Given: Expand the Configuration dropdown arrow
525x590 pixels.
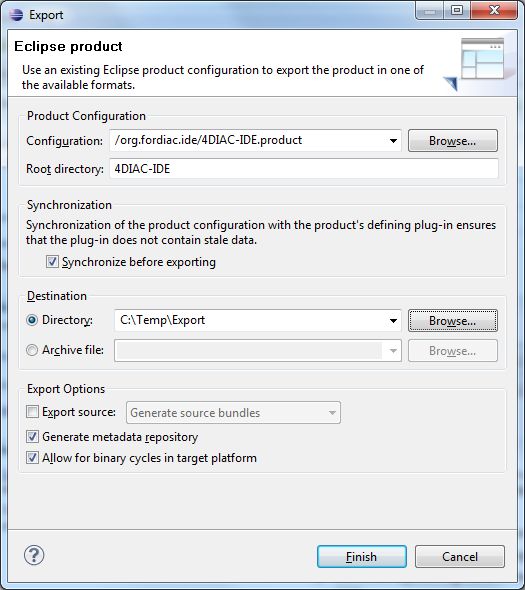Looking at the screenshot, I should coord(393,141).
